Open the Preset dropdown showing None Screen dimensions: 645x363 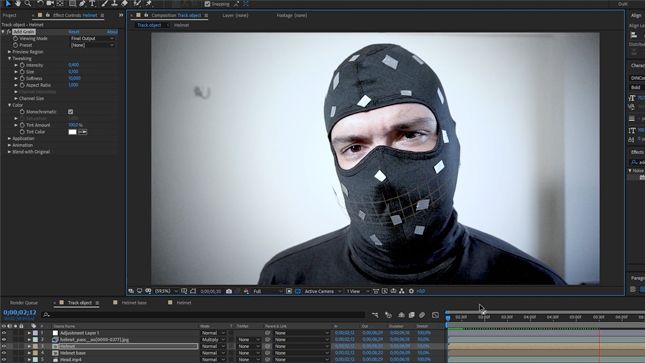(x=92, y=45)
